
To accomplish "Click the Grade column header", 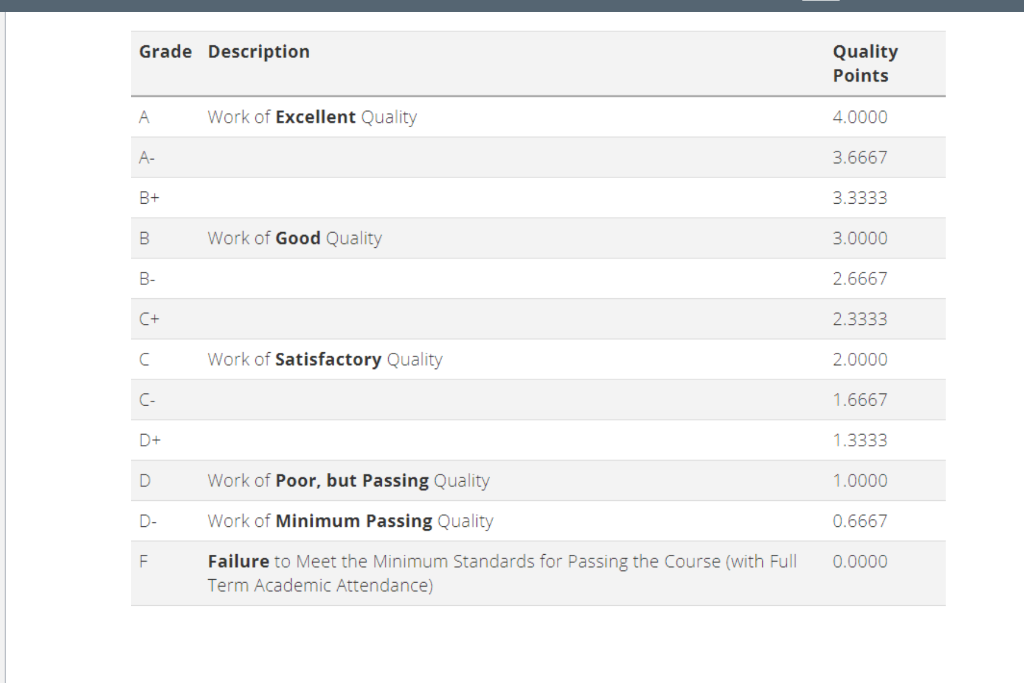I will coord(165,52).
